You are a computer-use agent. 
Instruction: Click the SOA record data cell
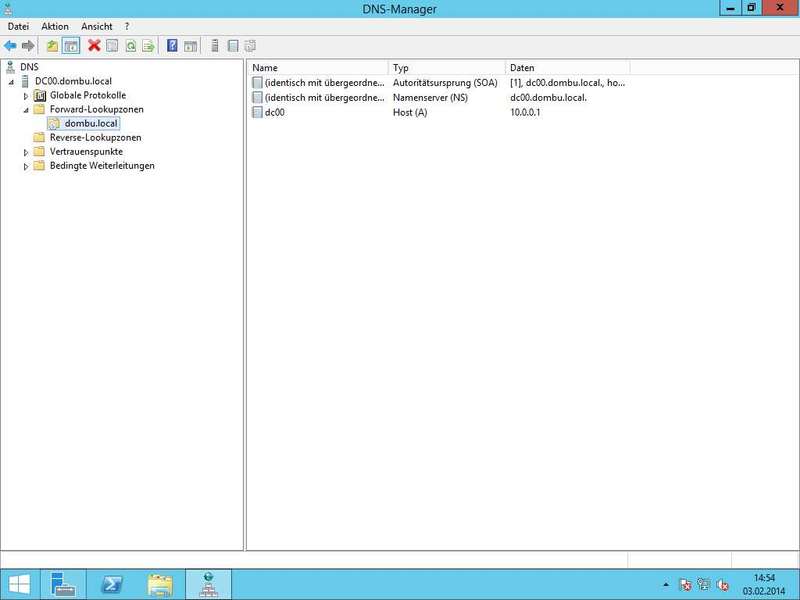(x=567, y=83)
